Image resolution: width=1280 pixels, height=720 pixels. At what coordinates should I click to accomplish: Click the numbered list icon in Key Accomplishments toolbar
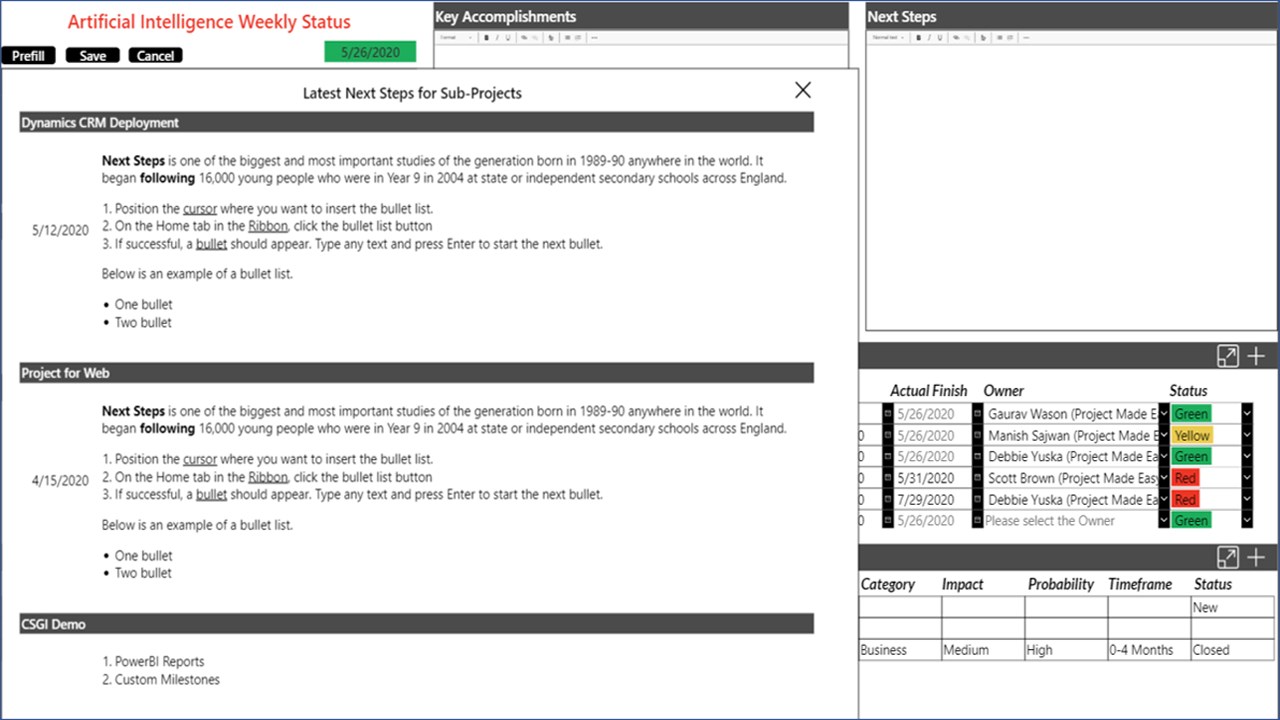pos(578,38)
